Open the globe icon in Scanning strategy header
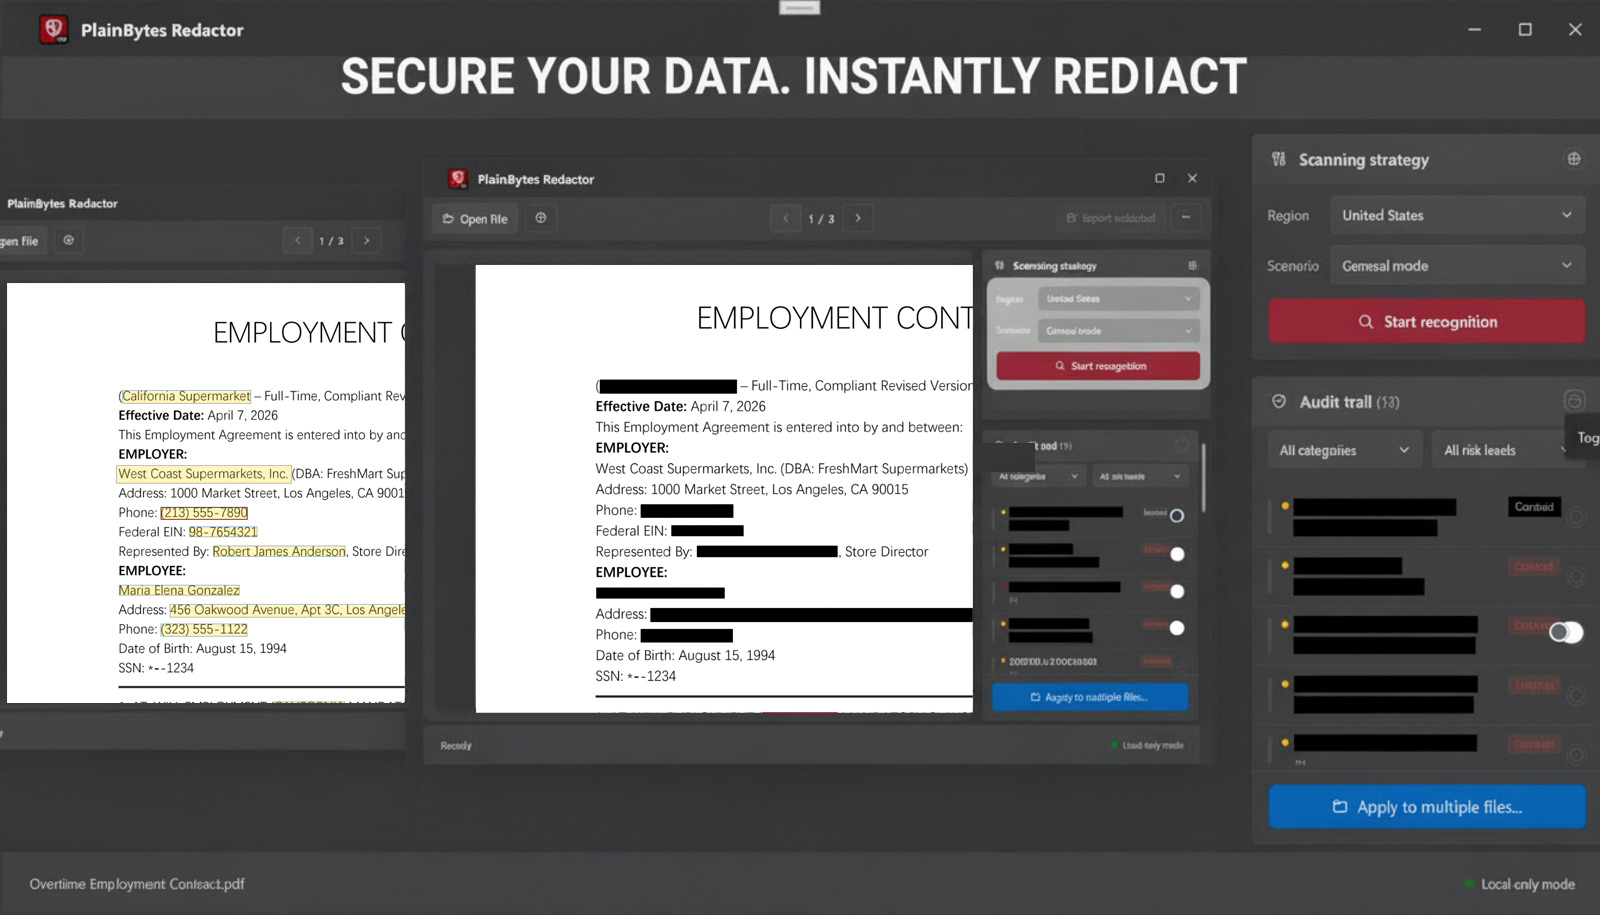Screen dimensions: 1600x915 (1573, 159)
